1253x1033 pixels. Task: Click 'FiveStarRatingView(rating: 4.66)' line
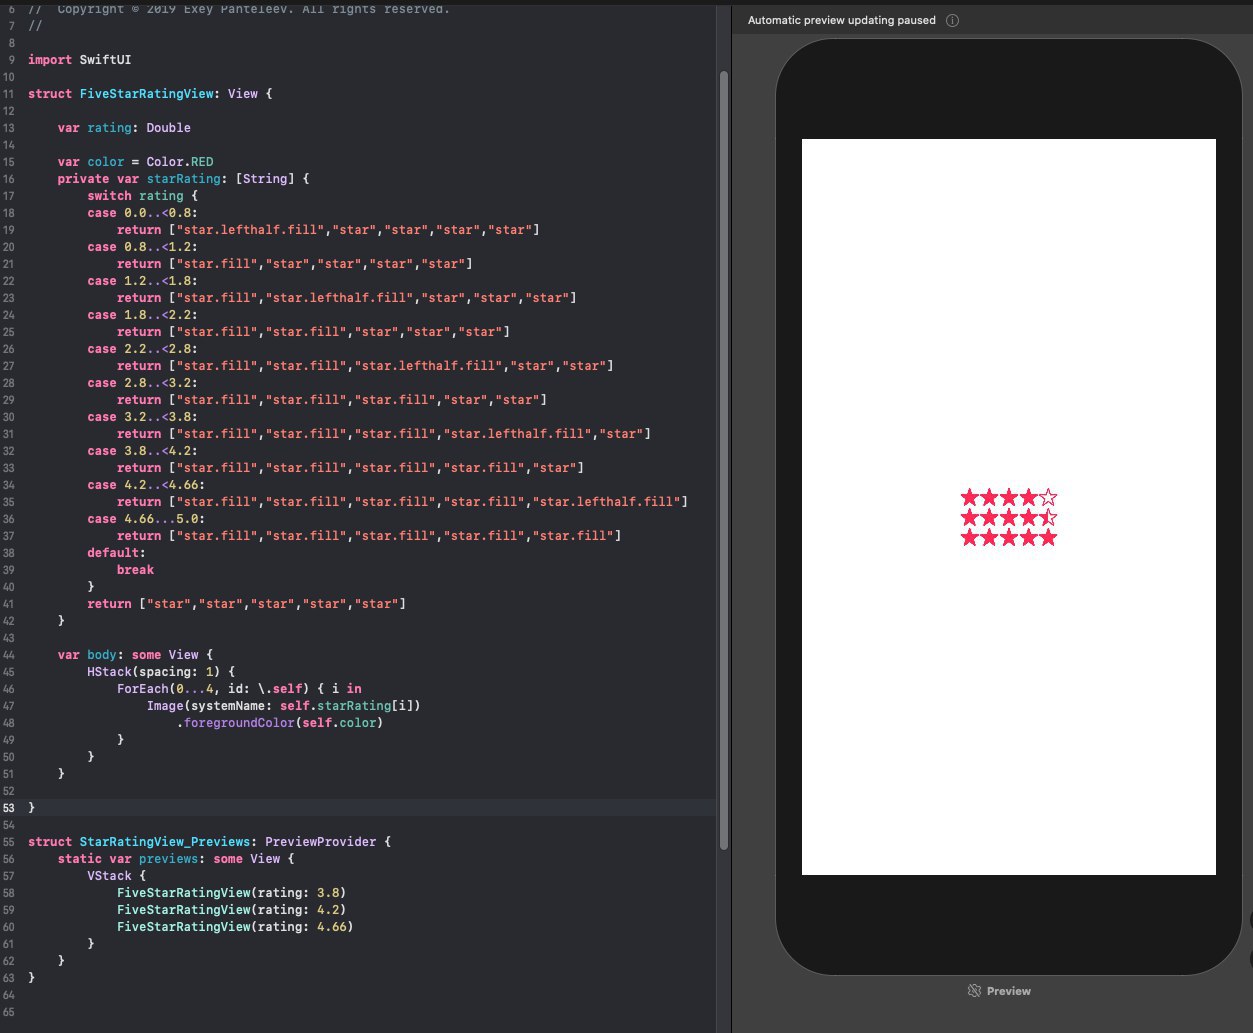[x=235, y=927]
